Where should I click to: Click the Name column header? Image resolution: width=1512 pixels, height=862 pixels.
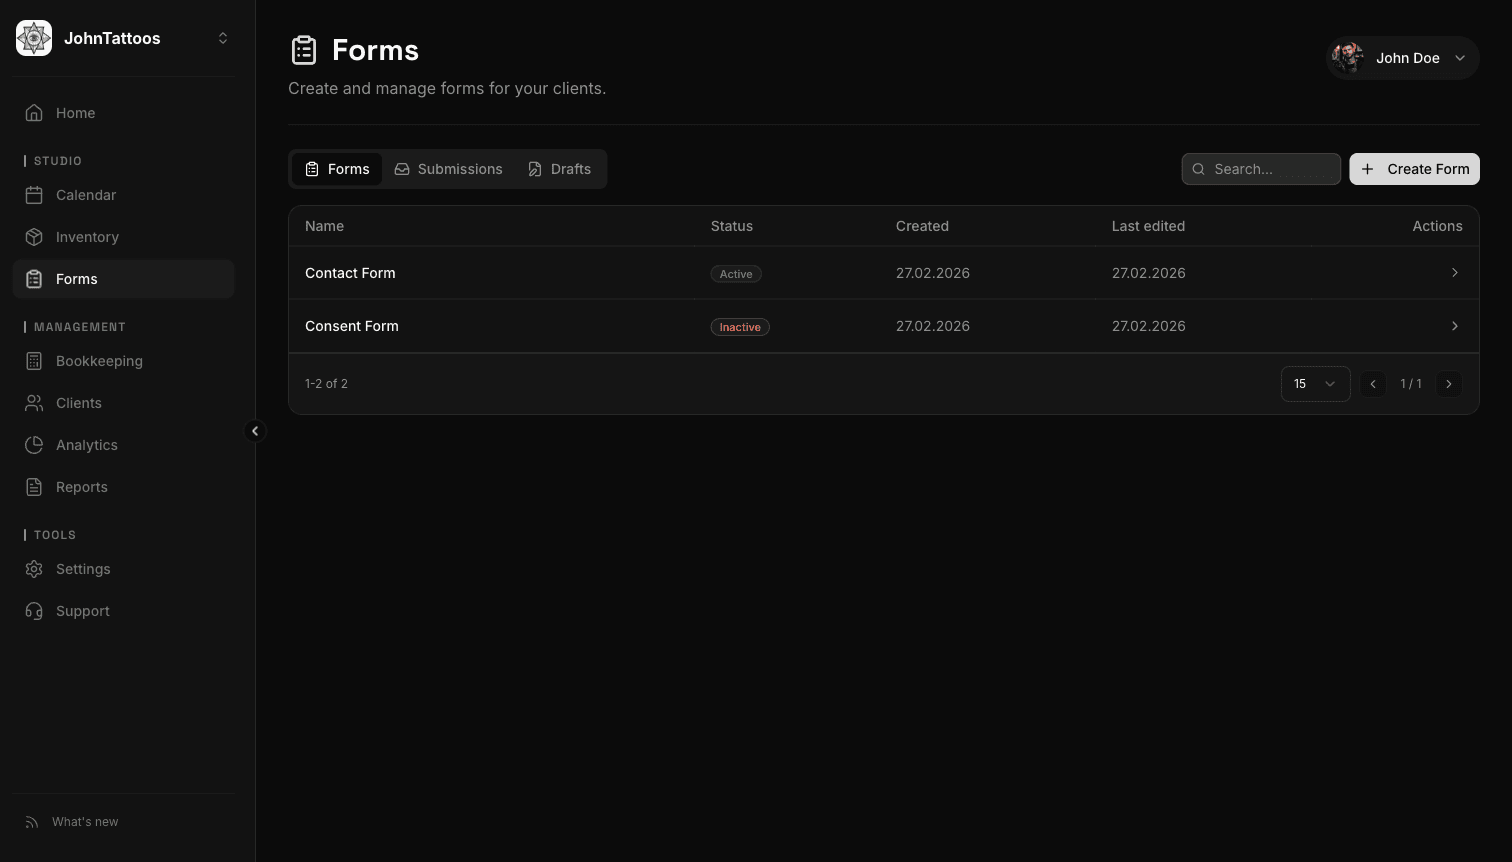[324, 226]
